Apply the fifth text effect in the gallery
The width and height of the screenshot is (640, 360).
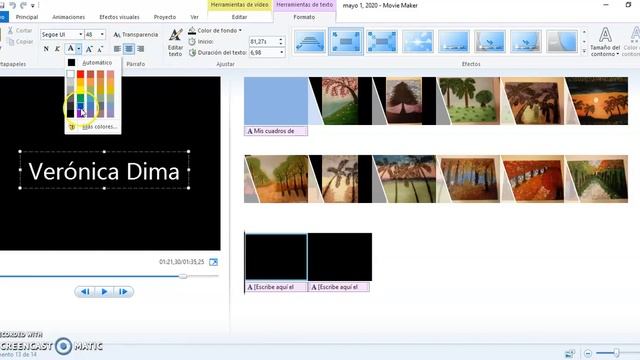(453, 41)
